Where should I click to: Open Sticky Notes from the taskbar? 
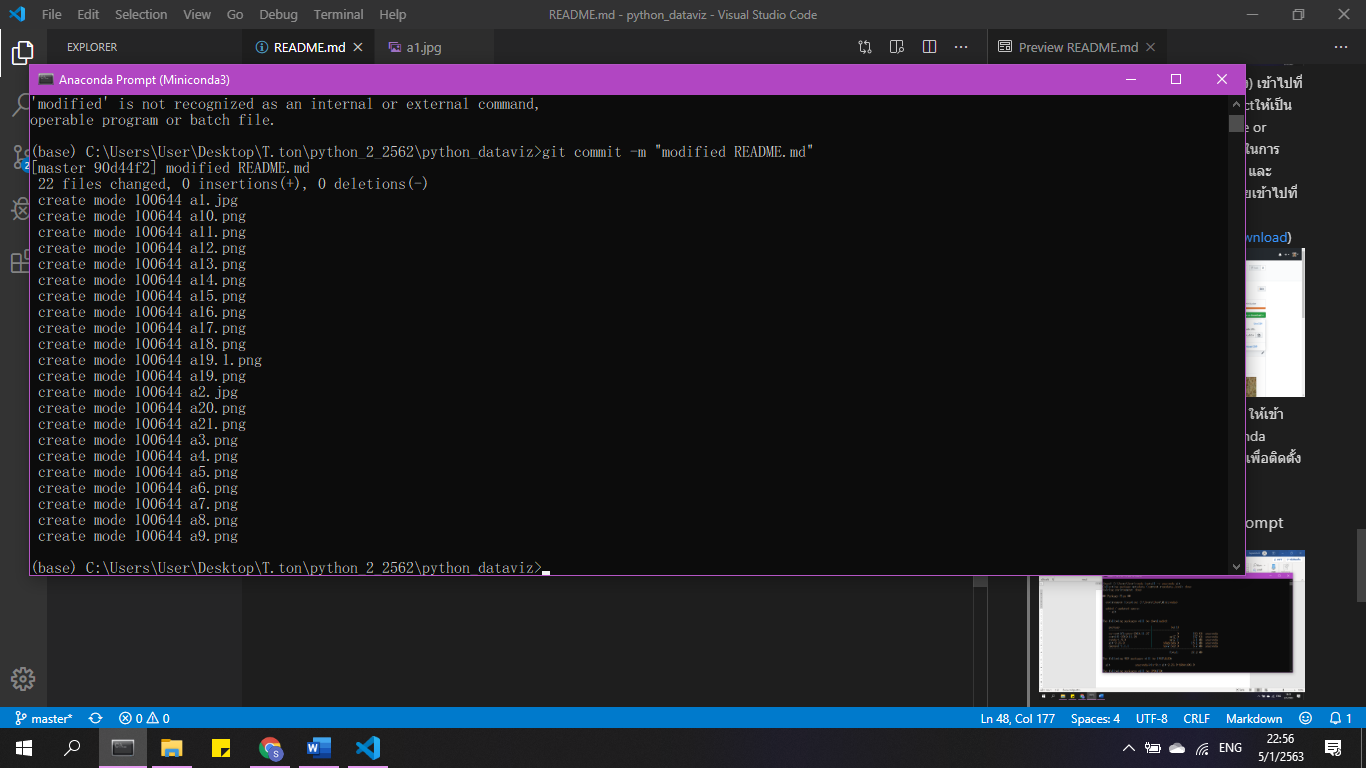(x=221, y=747)
